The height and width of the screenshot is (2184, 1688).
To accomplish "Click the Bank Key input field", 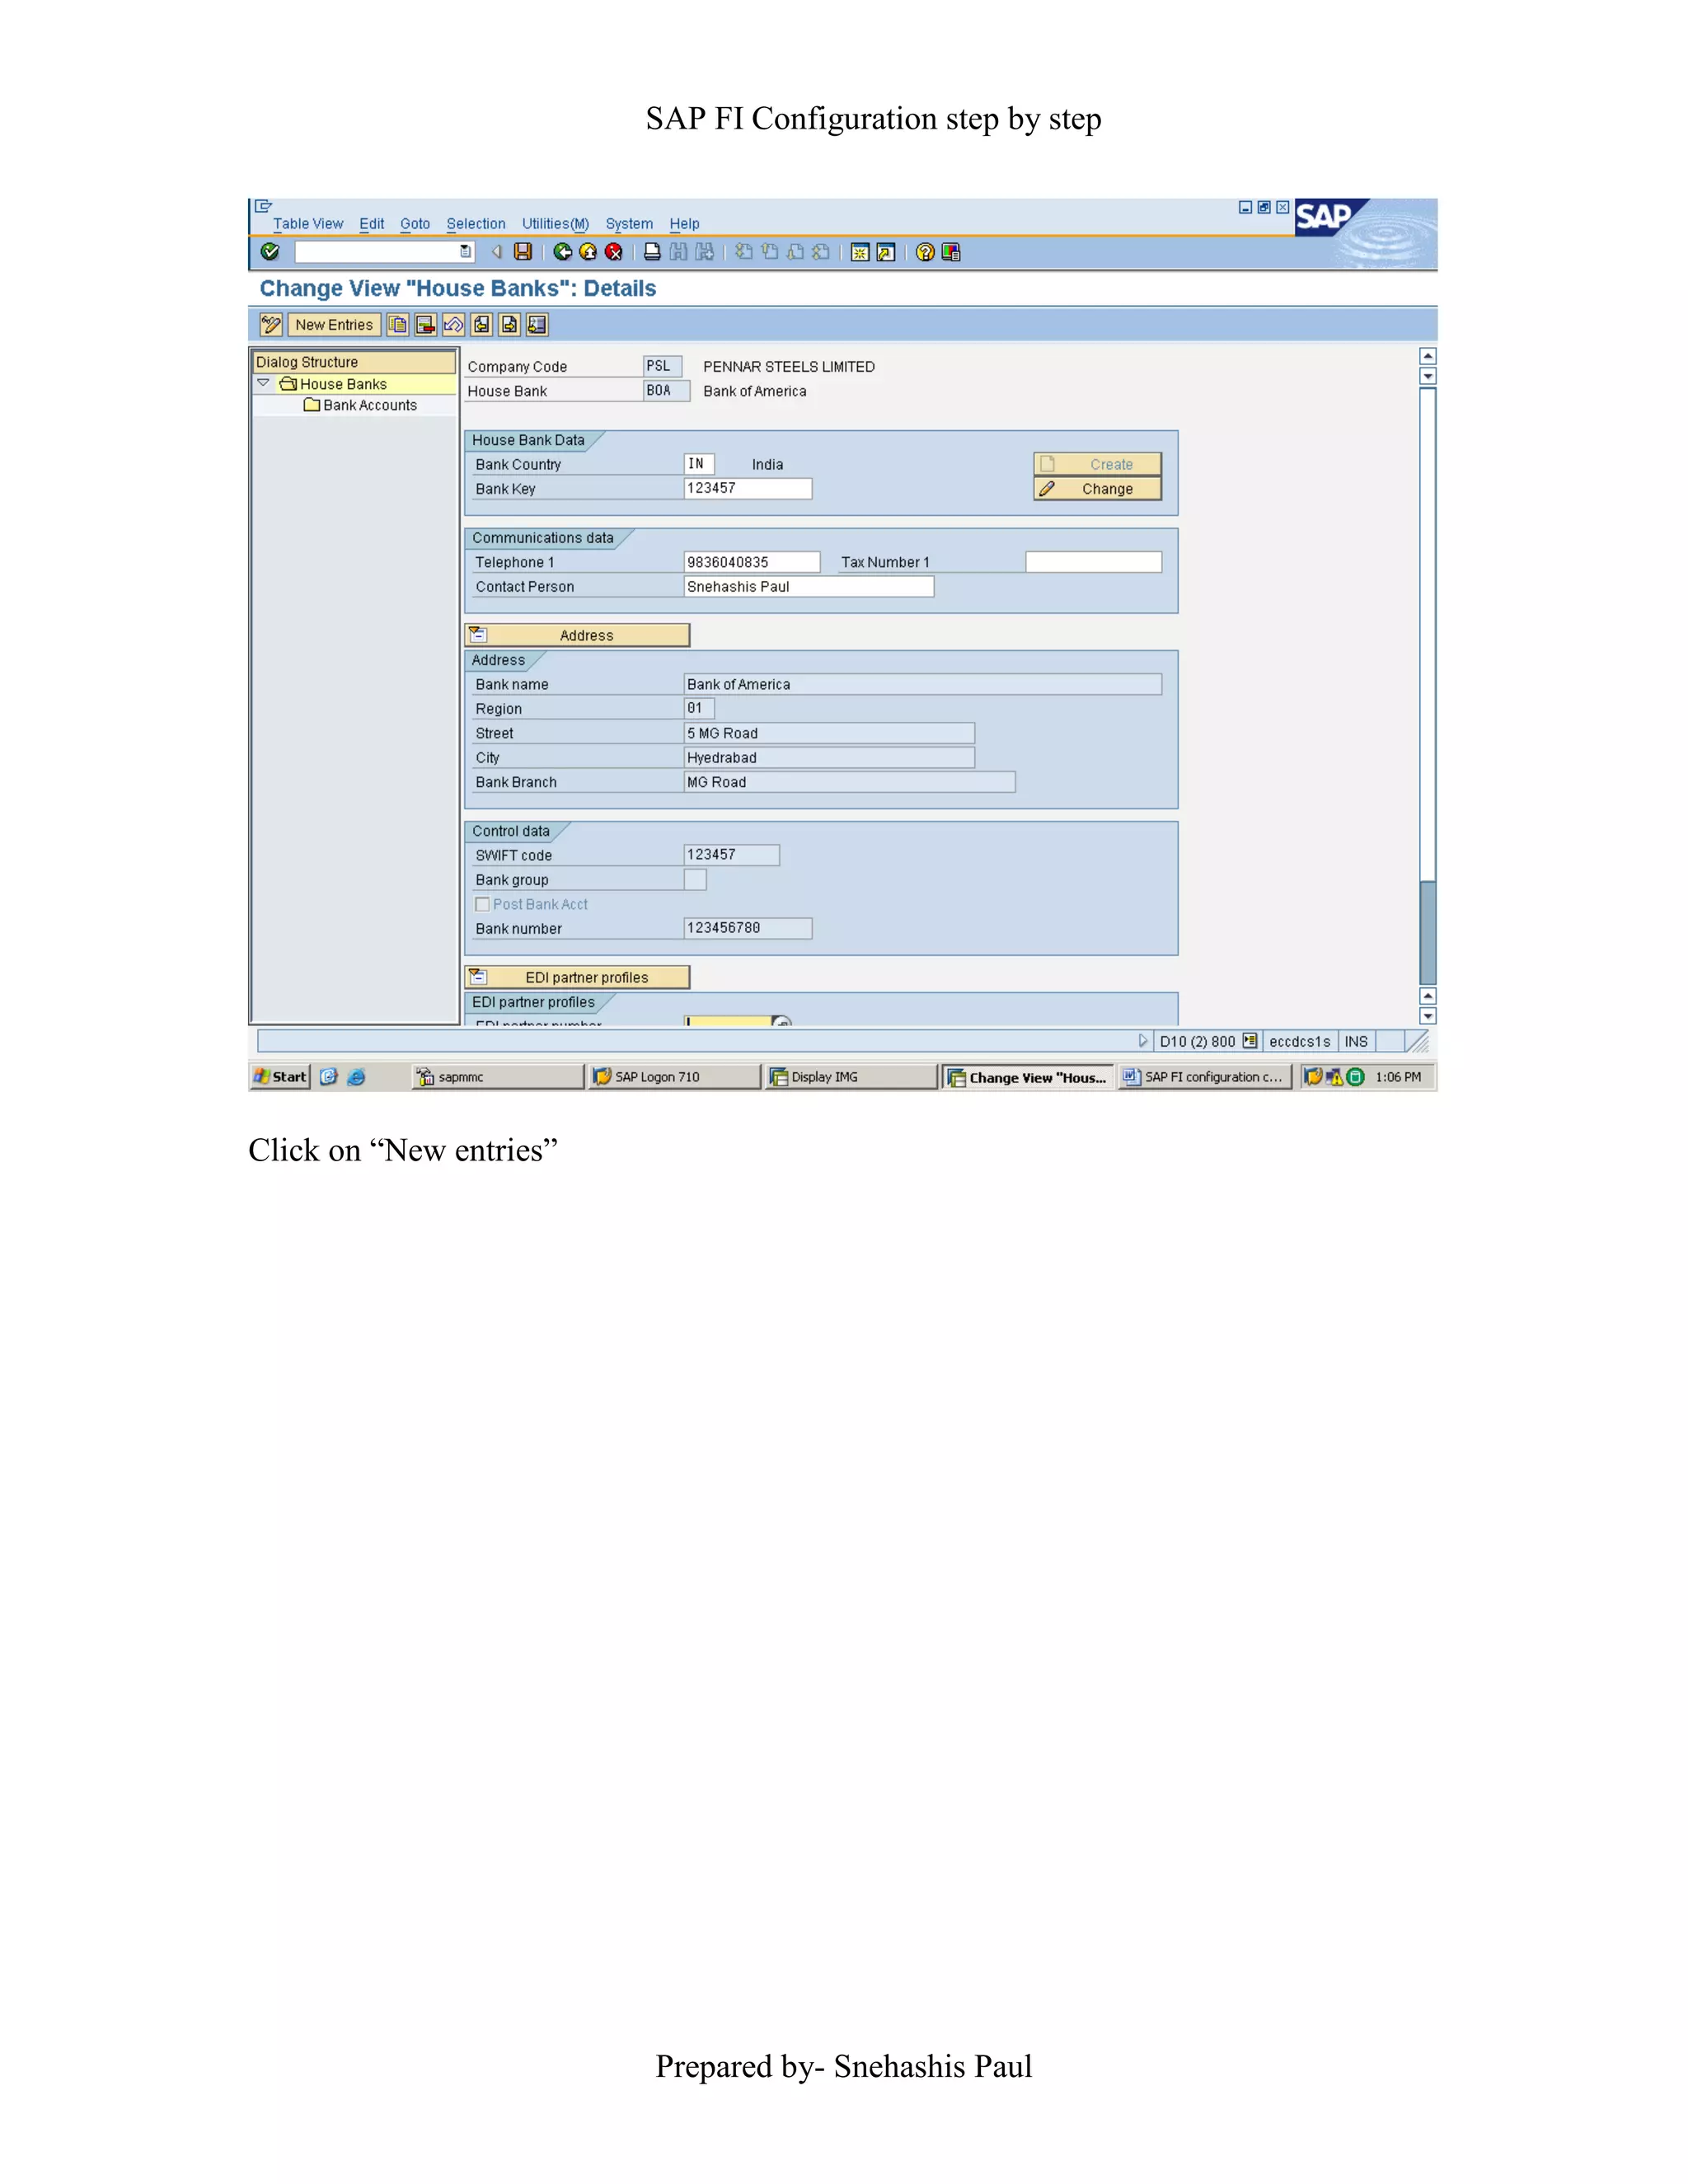I will point(748,488).
